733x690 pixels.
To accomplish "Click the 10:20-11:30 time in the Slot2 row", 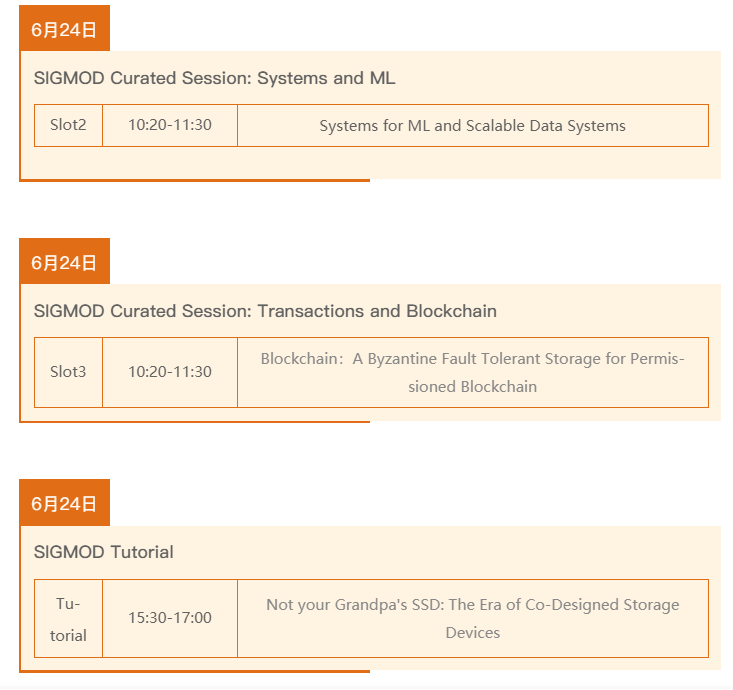I will (x=170, y=125).
